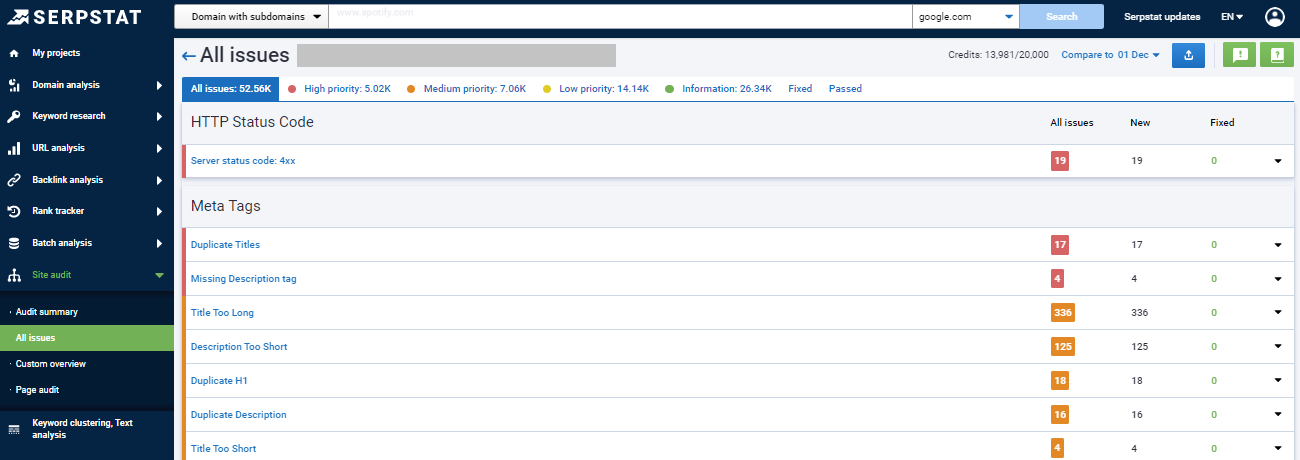This screenshot has width=1300, height=460.
Task: Open Server status code 4xx link
Action: 243,161
